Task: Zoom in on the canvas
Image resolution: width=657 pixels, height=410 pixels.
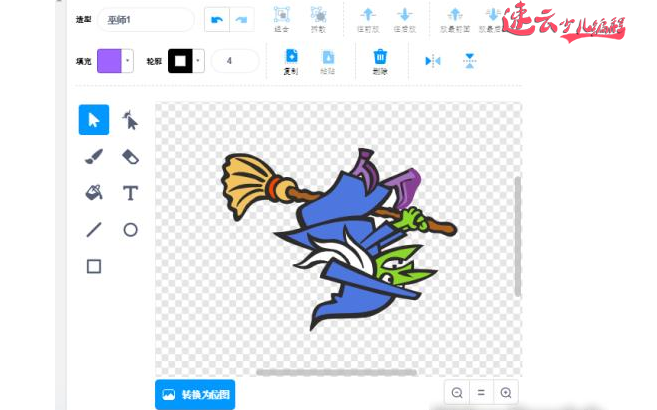Action: click(x=506, y=393)
